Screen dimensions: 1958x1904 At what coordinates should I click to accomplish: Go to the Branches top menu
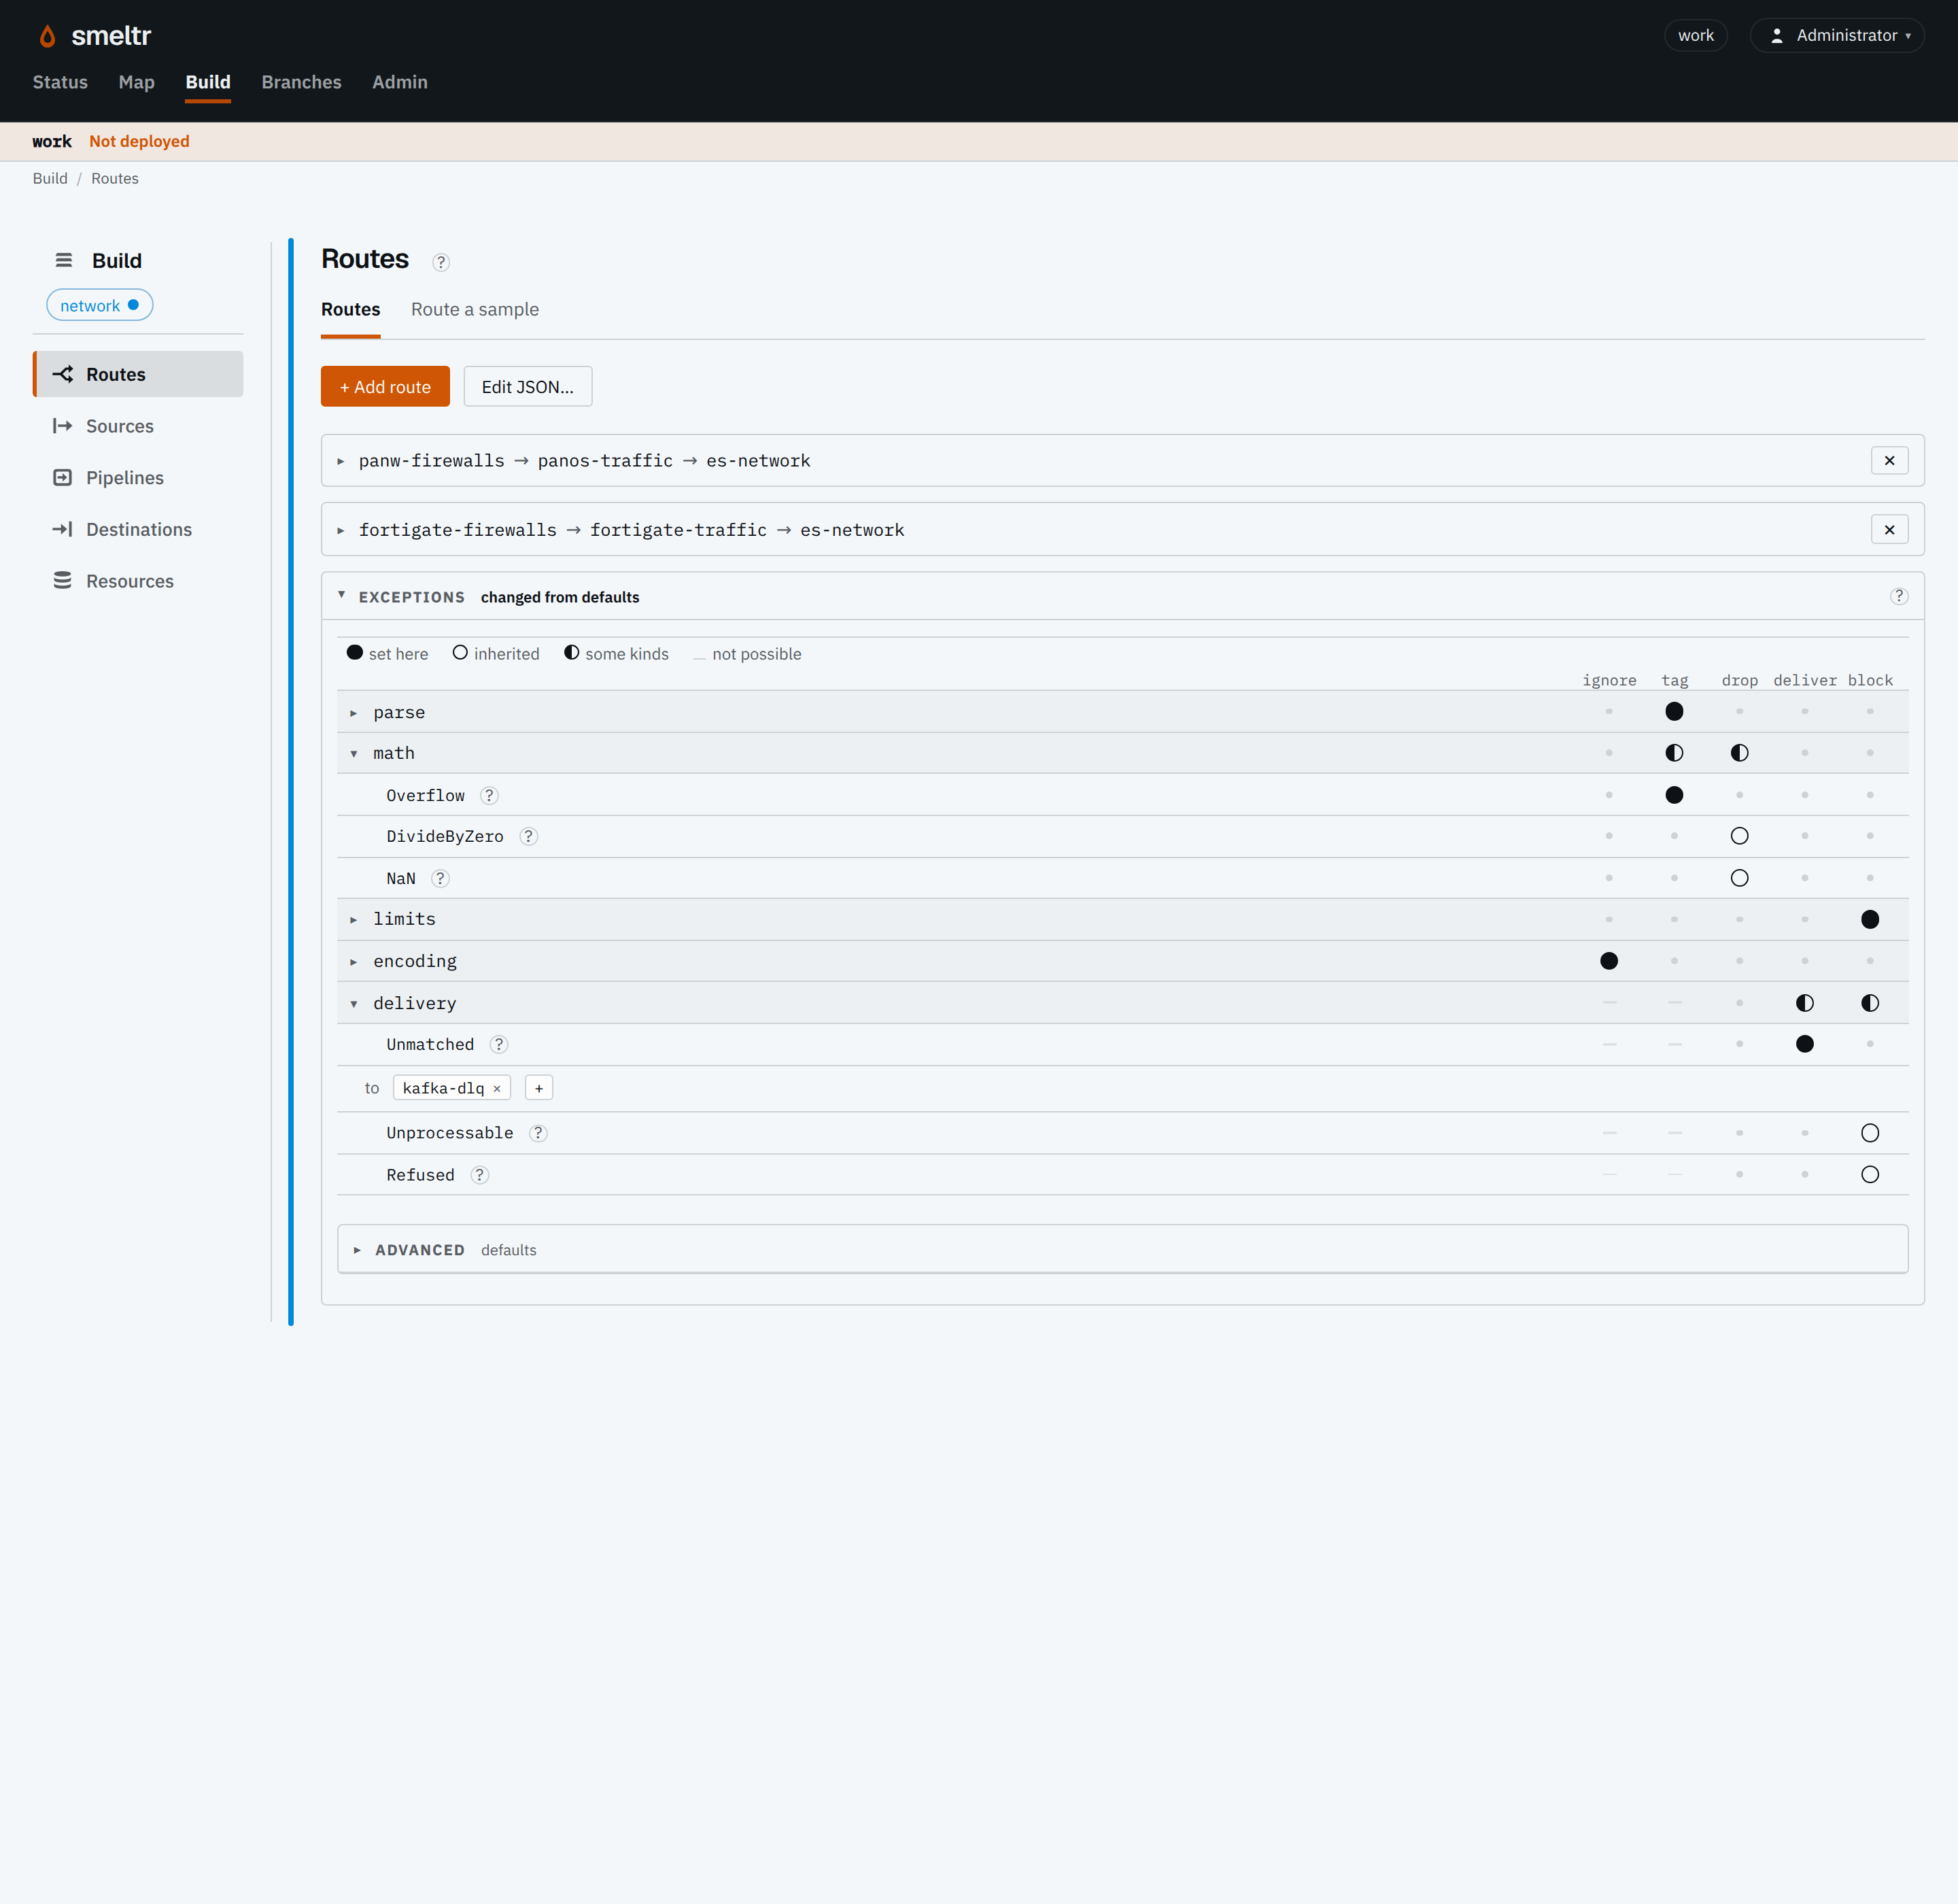point(301,82)
